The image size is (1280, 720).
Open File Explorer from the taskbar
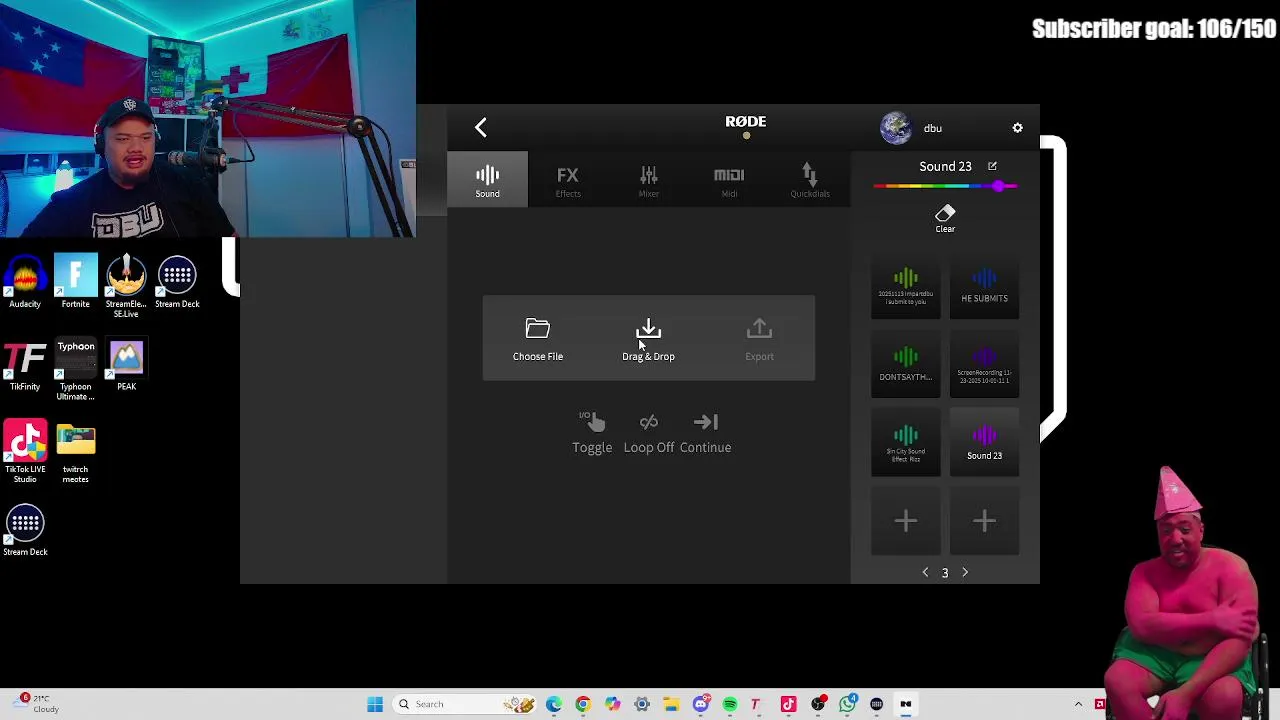tap(671, 704)
